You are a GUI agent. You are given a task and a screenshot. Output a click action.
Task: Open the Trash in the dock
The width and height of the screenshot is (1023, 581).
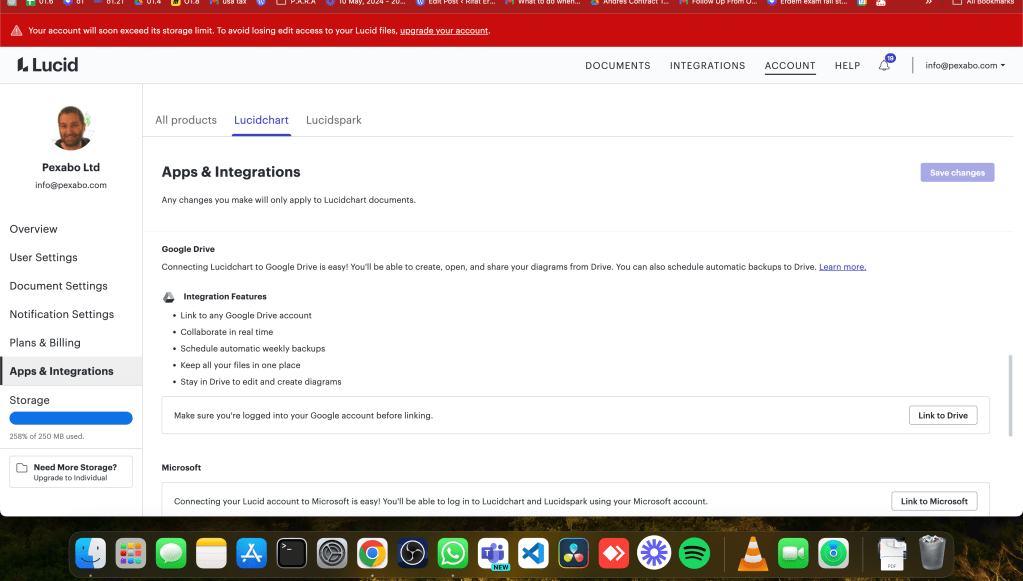(932, 552)
